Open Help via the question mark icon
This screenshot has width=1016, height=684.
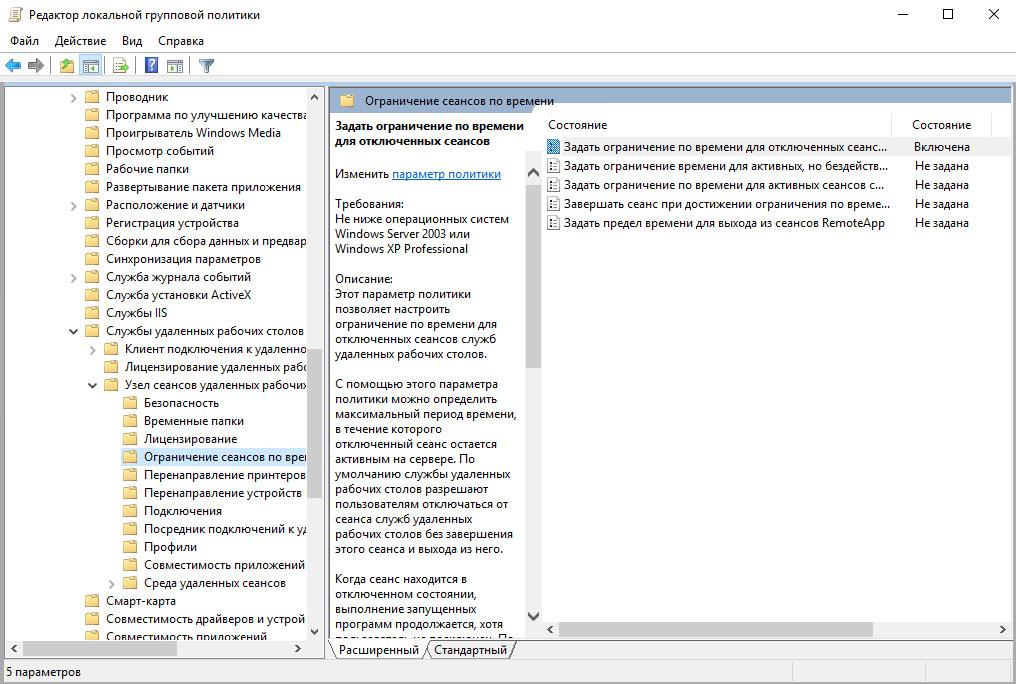pyautogui.click(x=151, y=65)
